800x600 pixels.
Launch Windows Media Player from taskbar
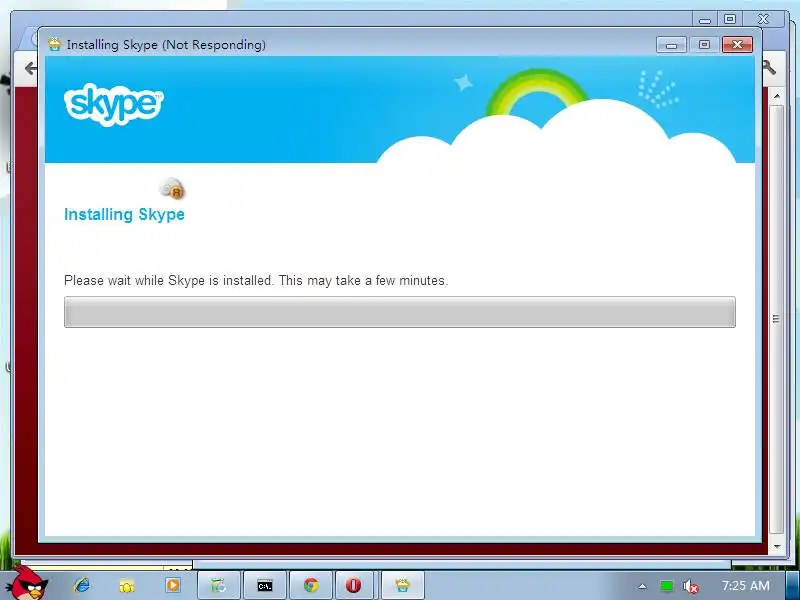(172, 585)
